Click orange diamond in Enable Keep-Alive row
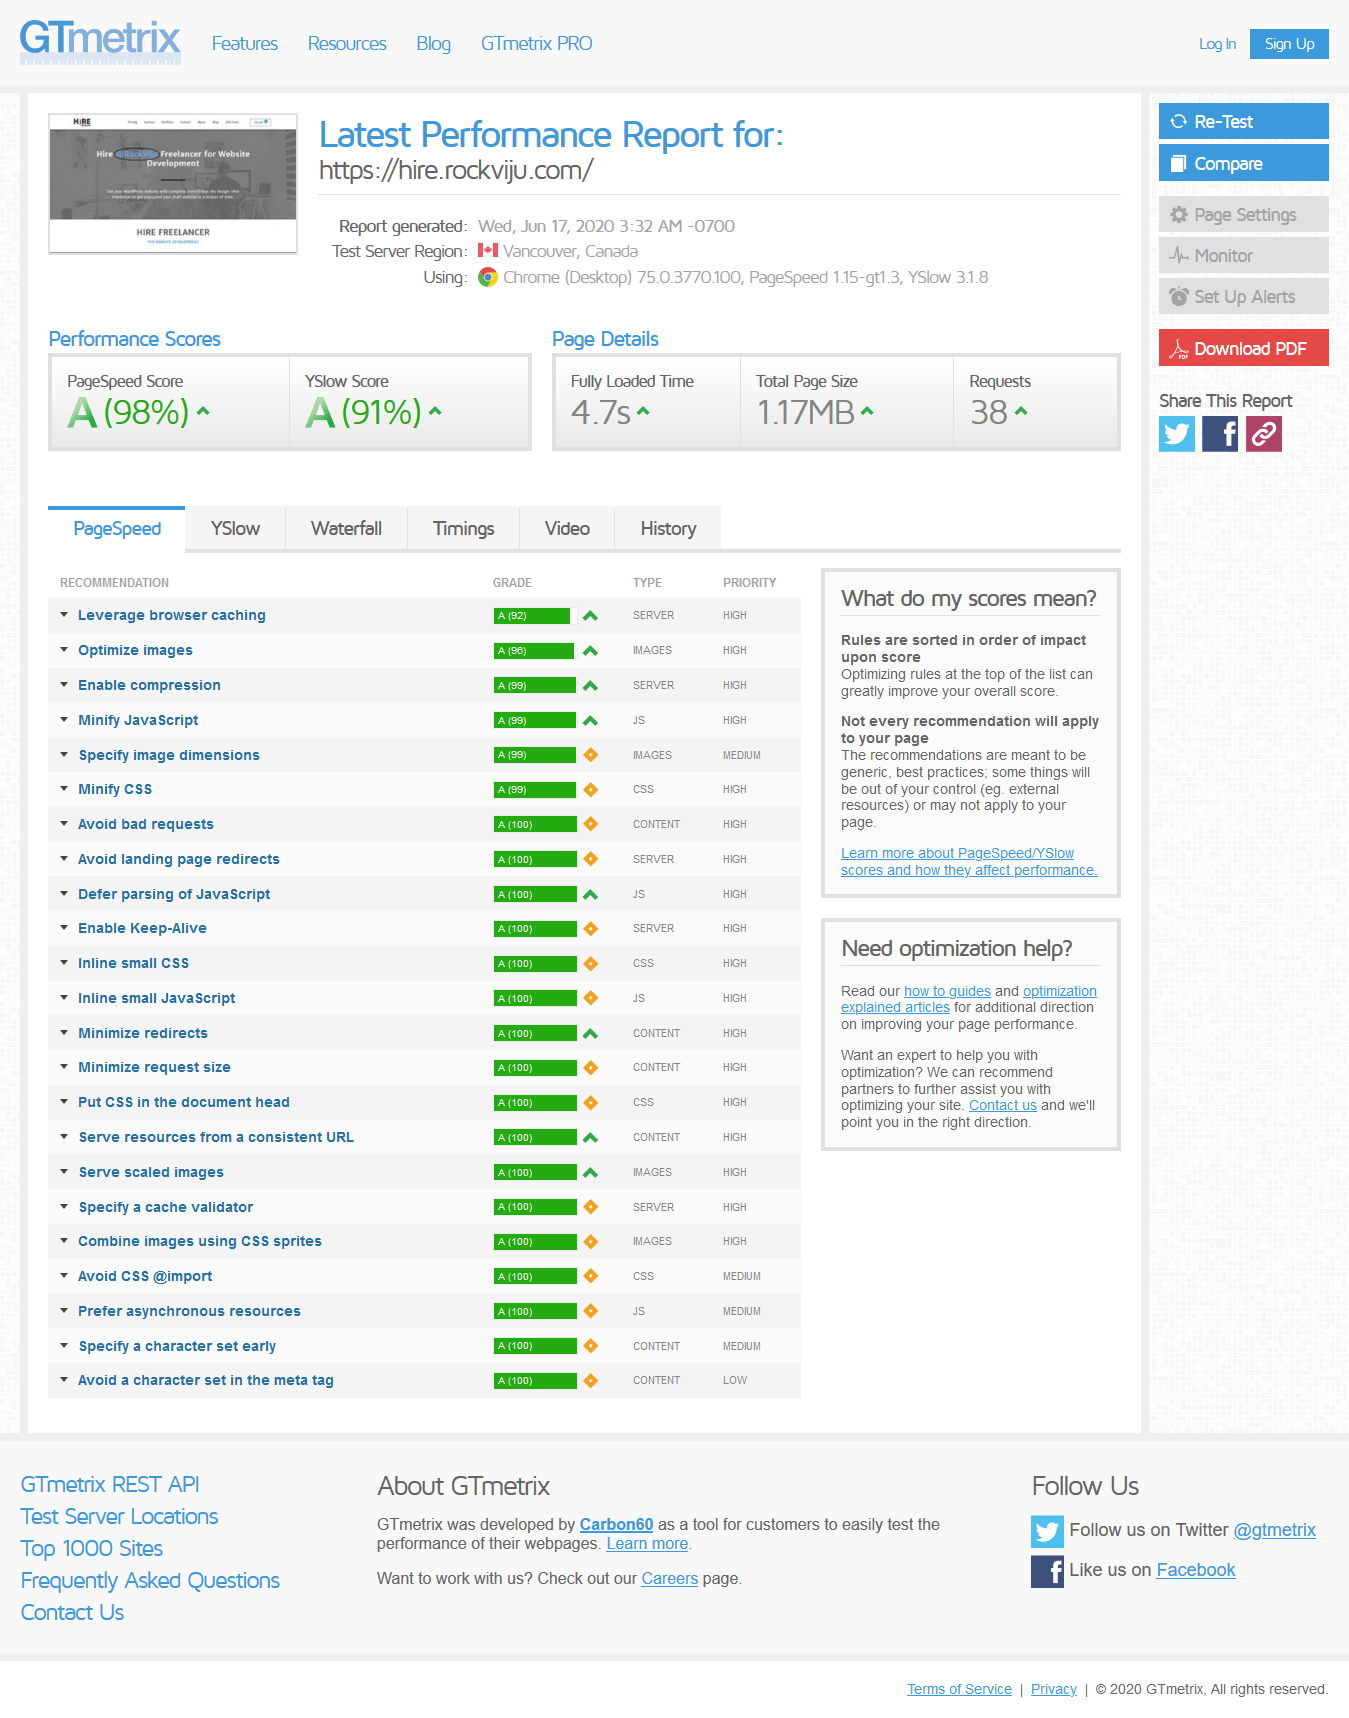The height and width of the screenshot is (1718, 1349). tap(590, 929)
